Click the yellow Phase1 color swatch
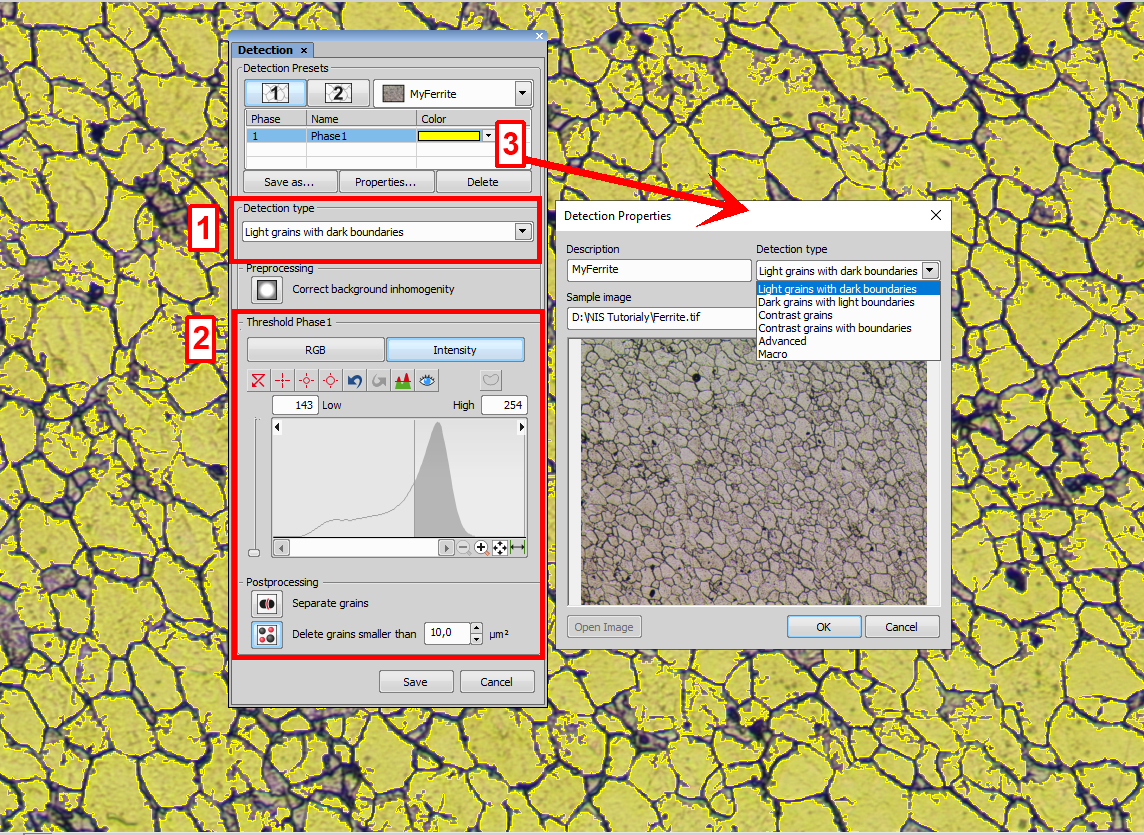The width and height of the screenshot is (1144, 835). (x=450, y=136)
